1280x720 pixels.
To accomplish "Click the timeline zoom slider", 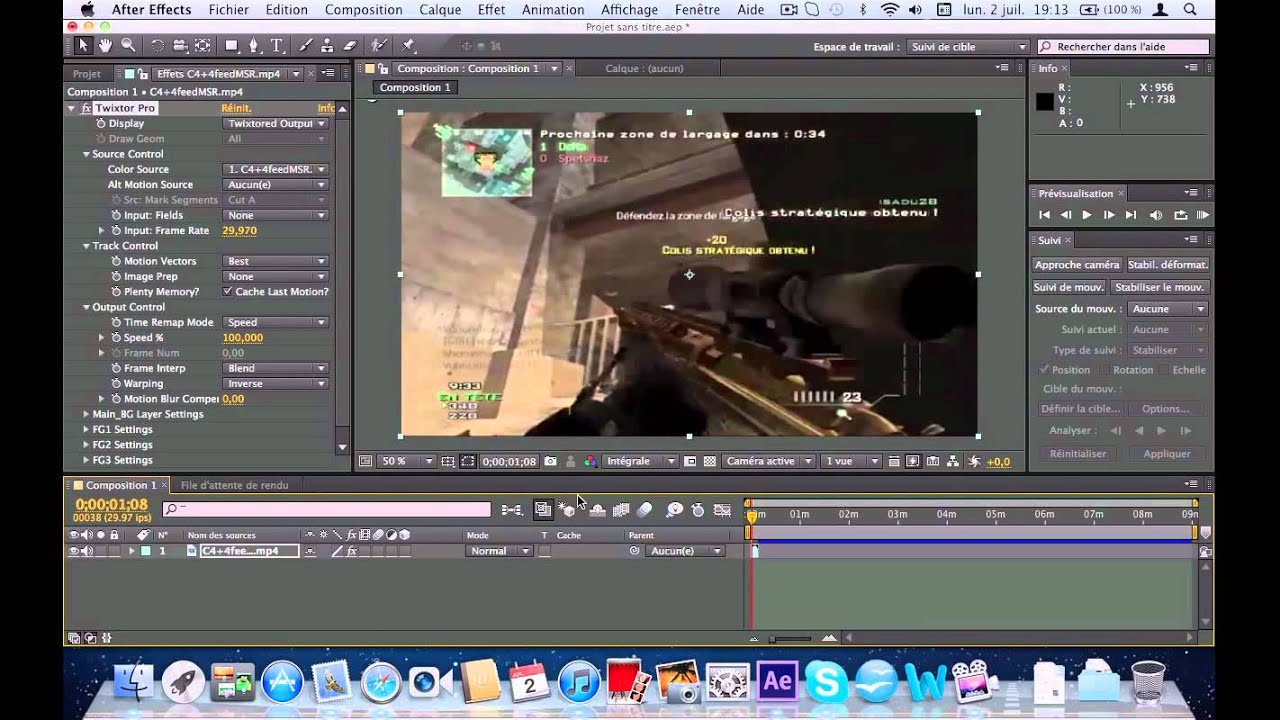I will tap(790, 638).
